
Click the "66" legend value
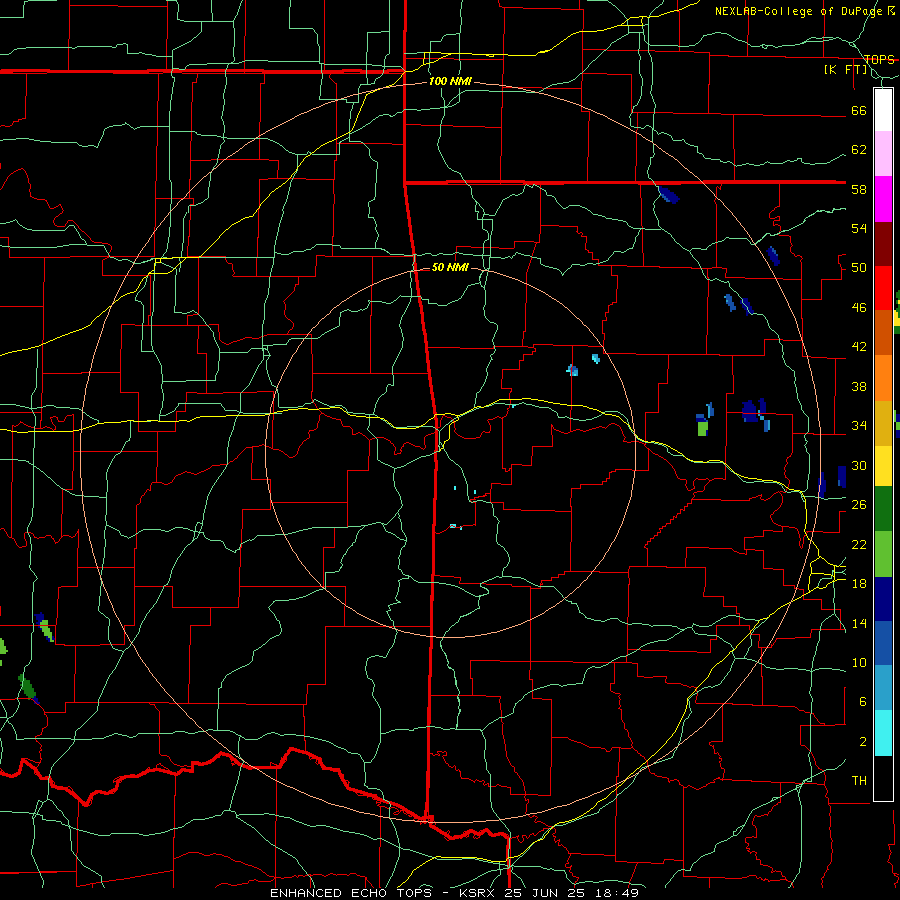(x=859, y=111)
